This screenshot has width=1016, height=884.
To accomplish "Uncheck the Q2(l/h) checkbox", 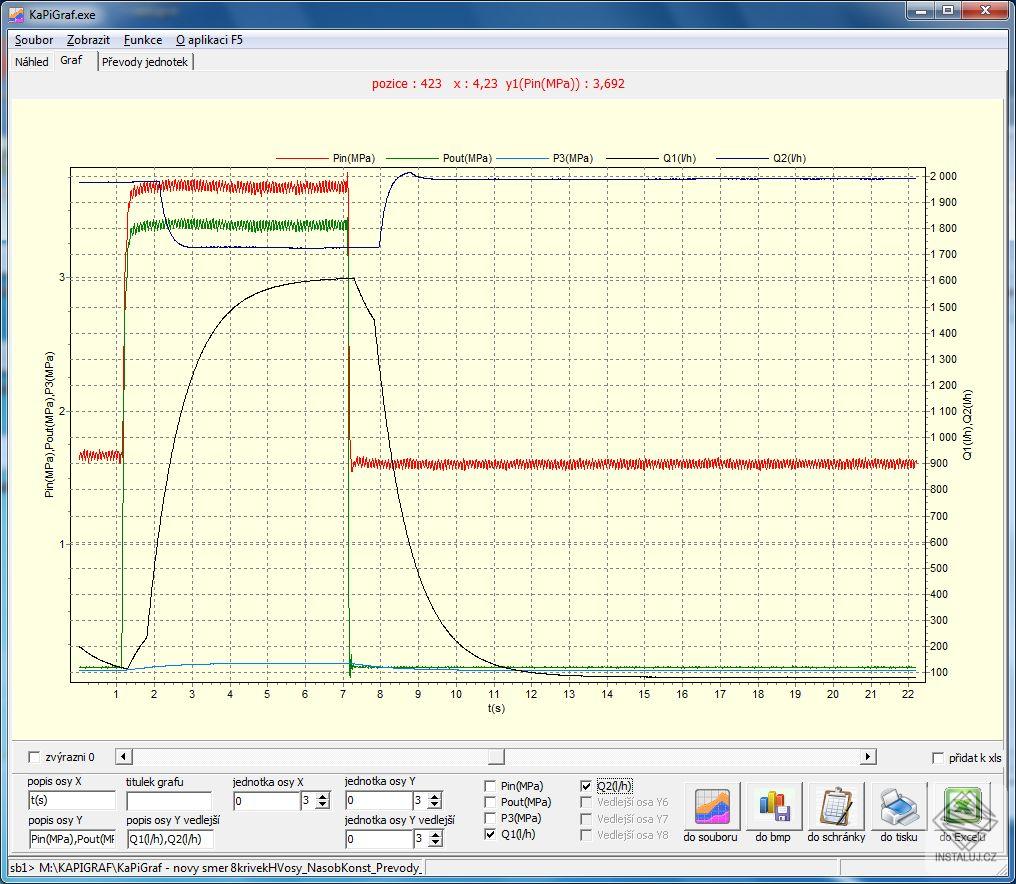I will coord(587,786).
